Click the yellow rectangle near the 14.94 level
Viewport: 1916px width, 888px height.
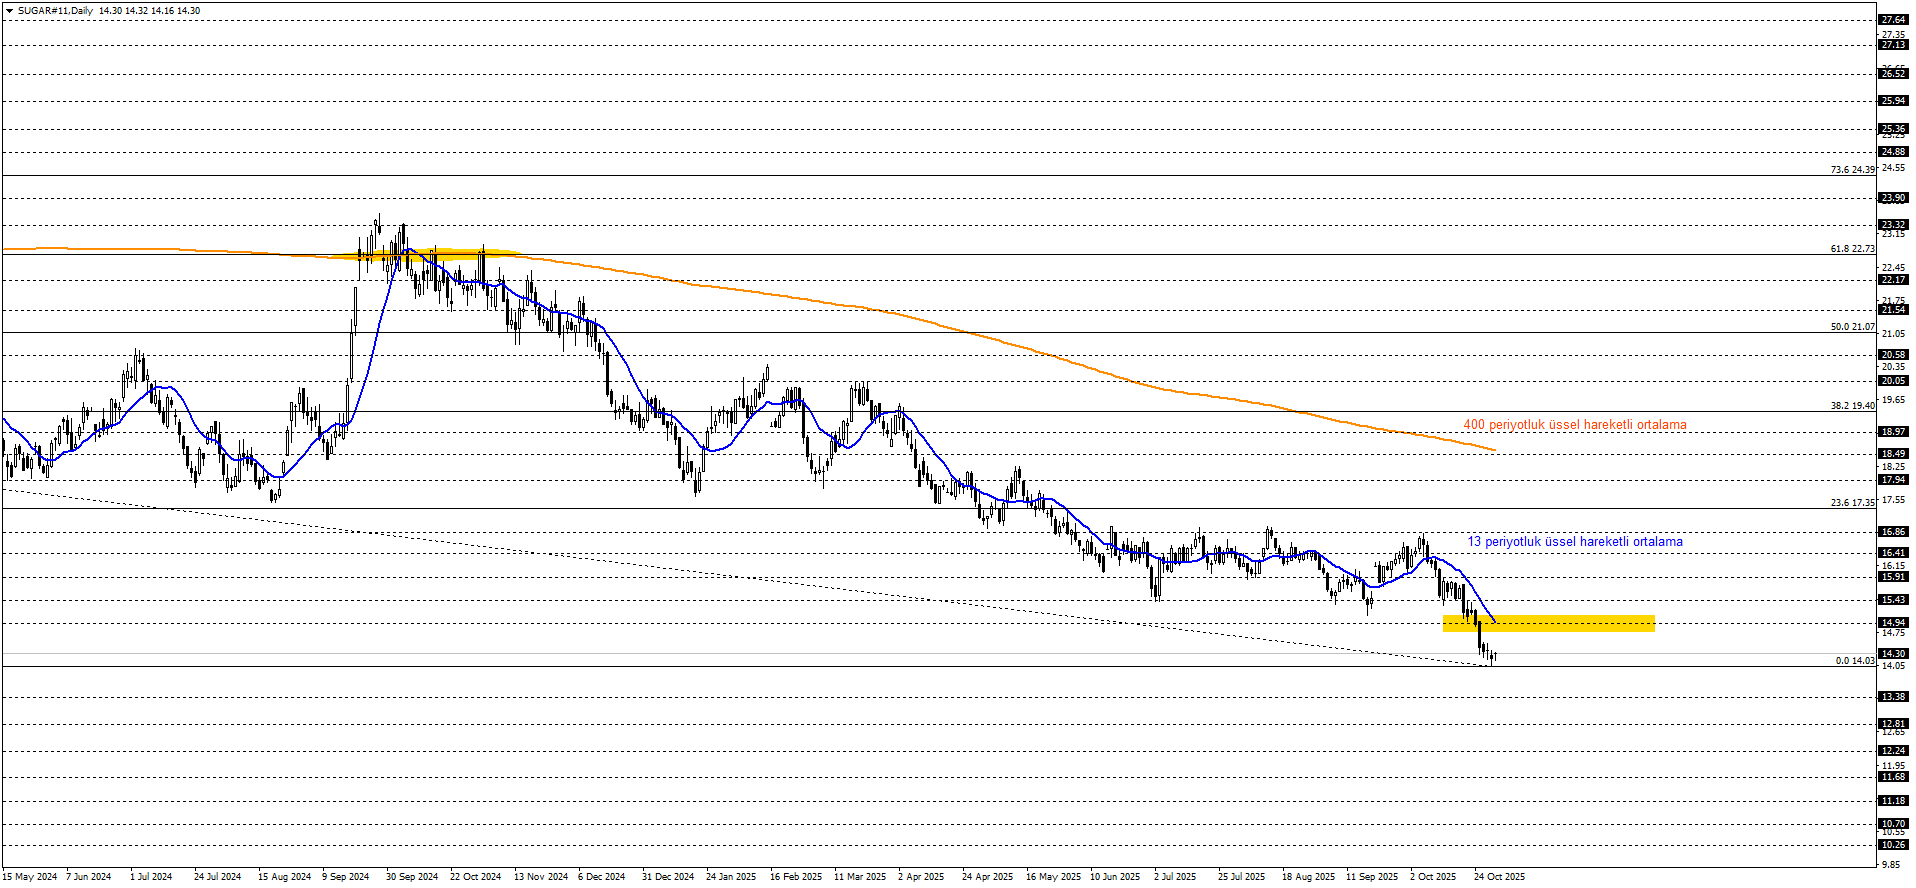click(x=1548, y=623)
